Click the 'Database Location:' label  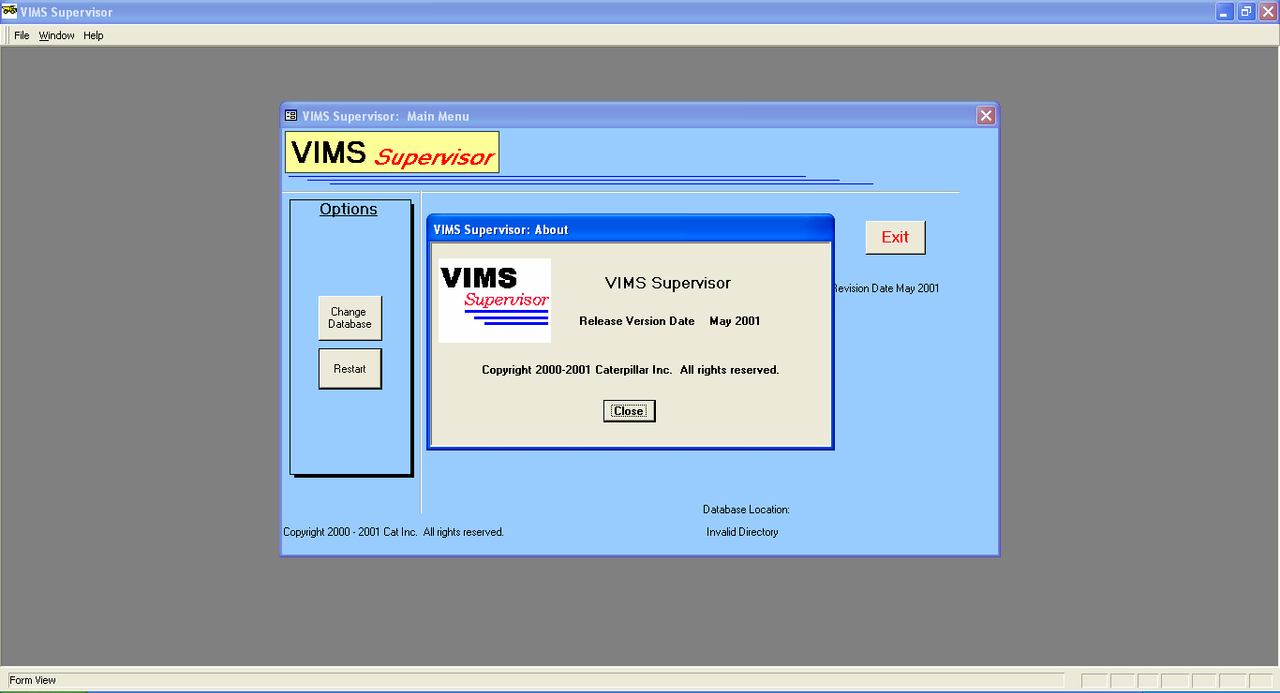pyautogui.click(x=746, y=510)
